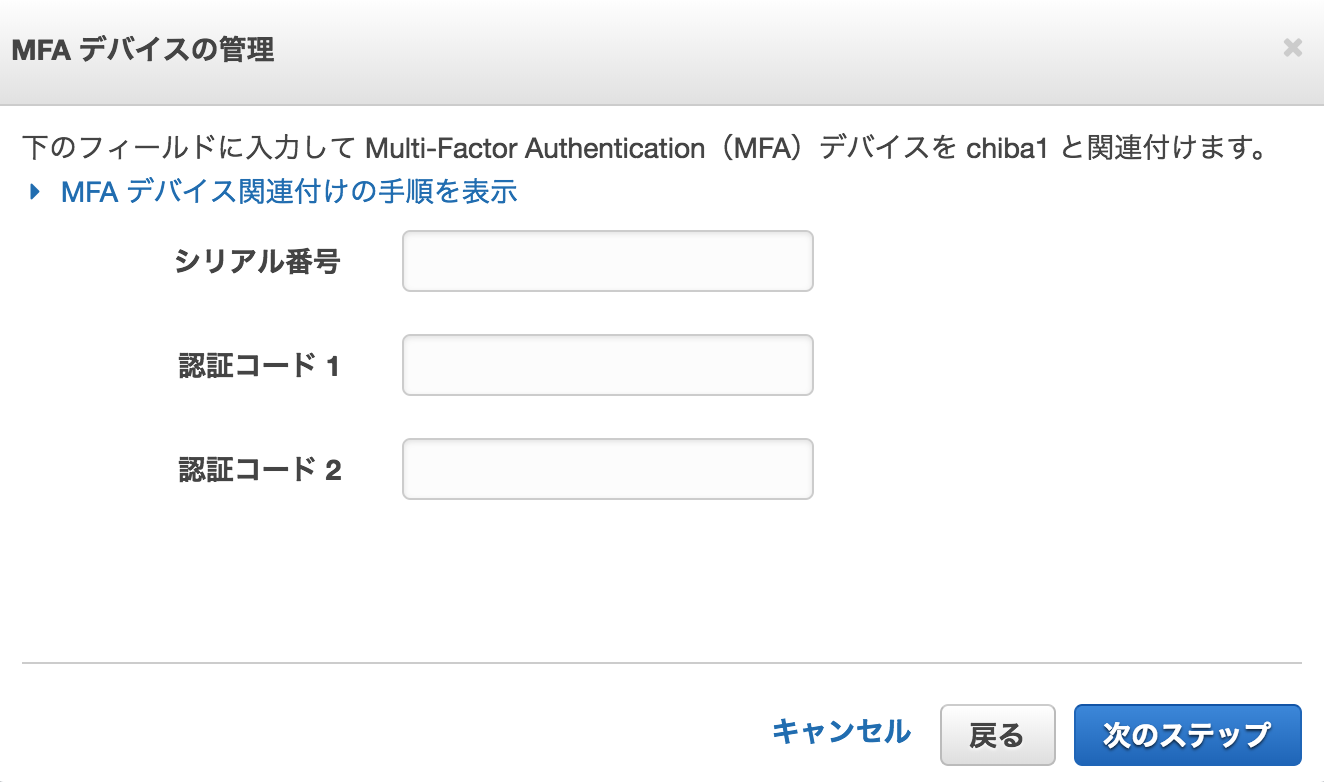Dismiss the dialog using the close icon
The width and height of the screenshot is (1324, 782).
click(x=1293, y=47)
